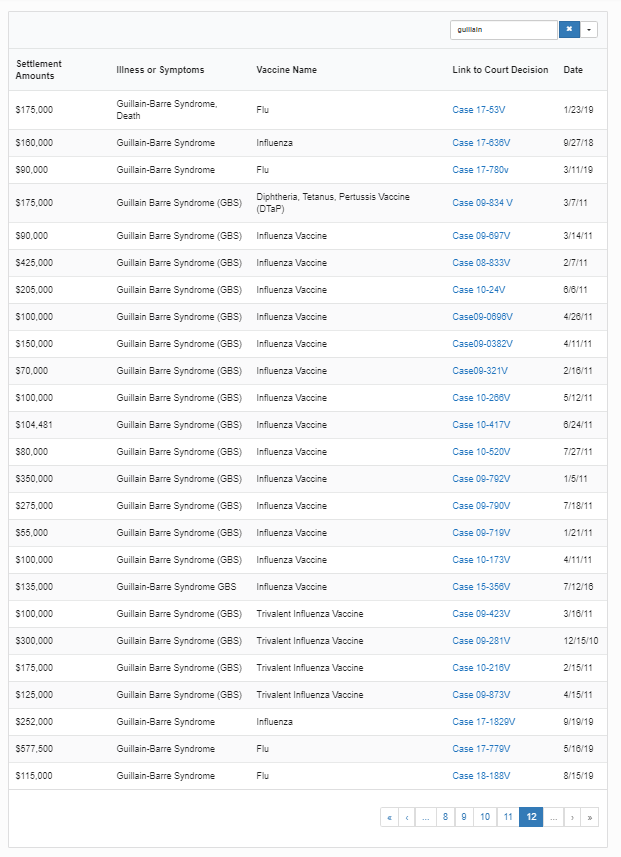Open Case 15-356V court decision link
Viewport: 621px width, 857px height.
(481, 587)
